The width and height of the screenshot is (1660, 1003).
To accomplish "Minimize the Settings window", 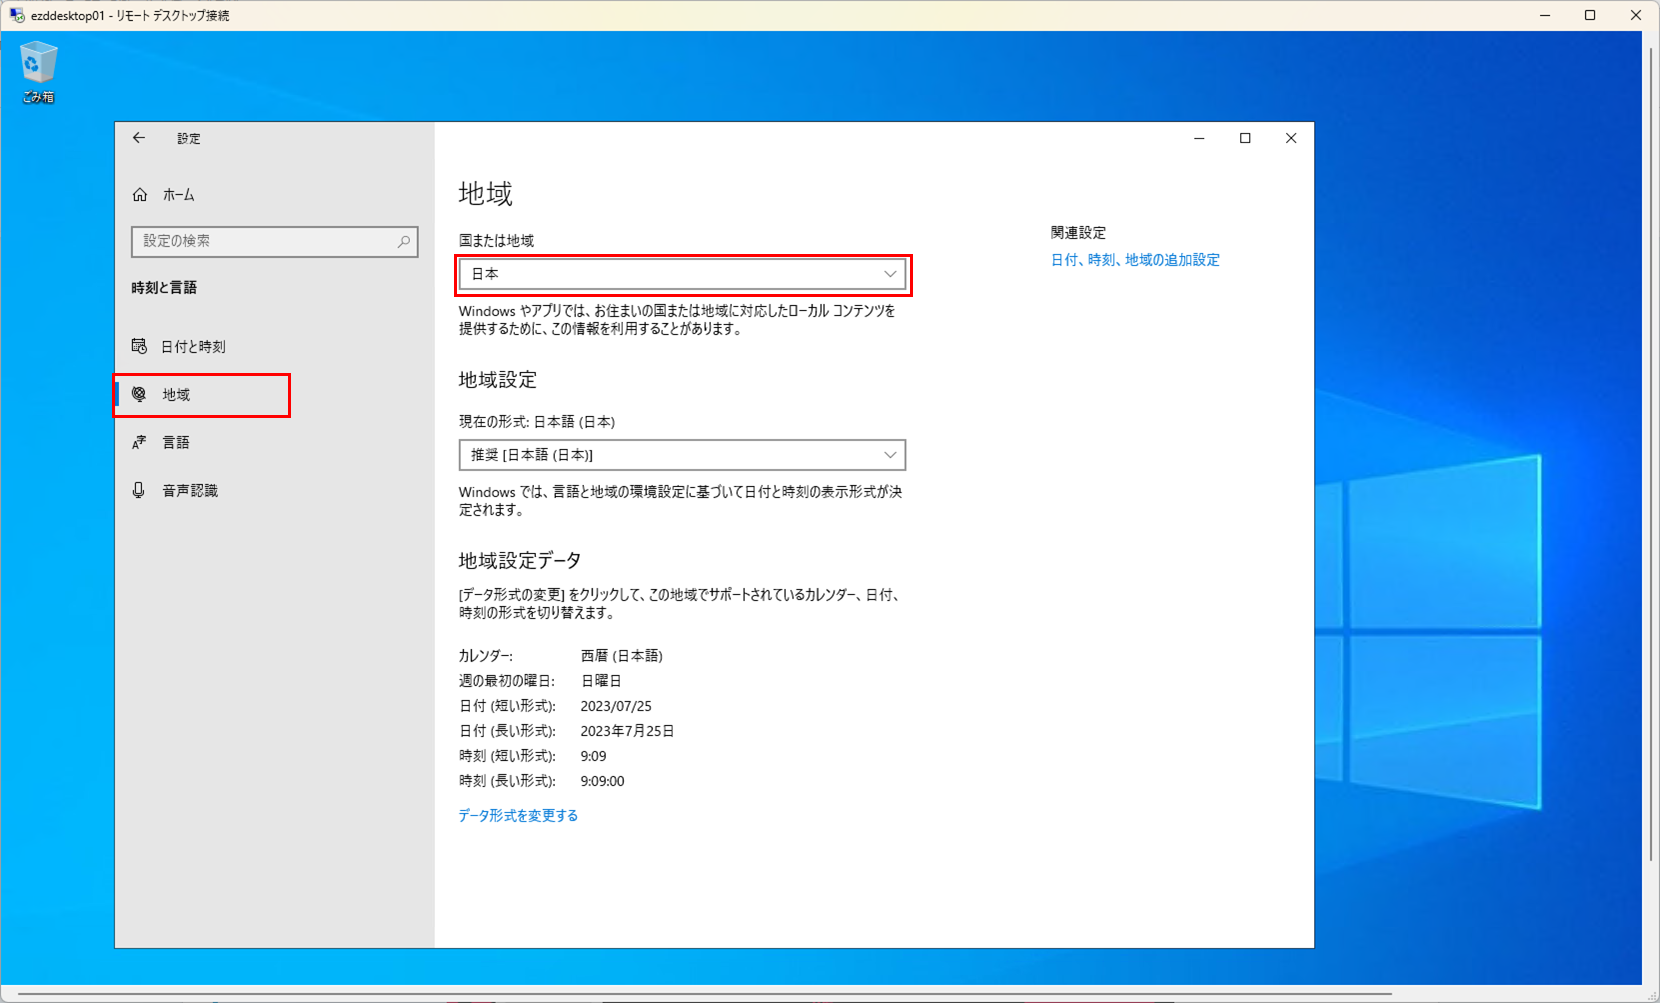I will click(1198, 137).
